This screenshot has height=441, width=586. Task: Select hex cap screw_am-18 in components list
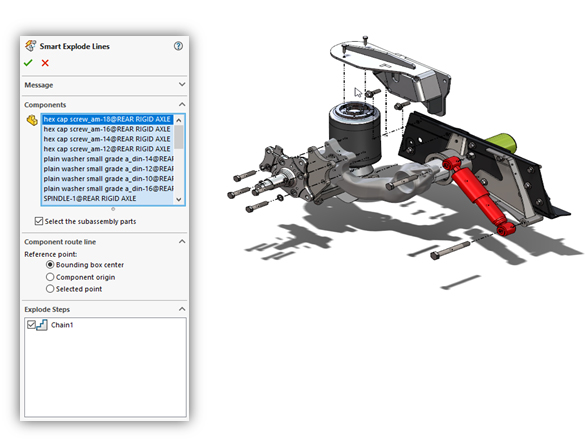click(107, 119)
